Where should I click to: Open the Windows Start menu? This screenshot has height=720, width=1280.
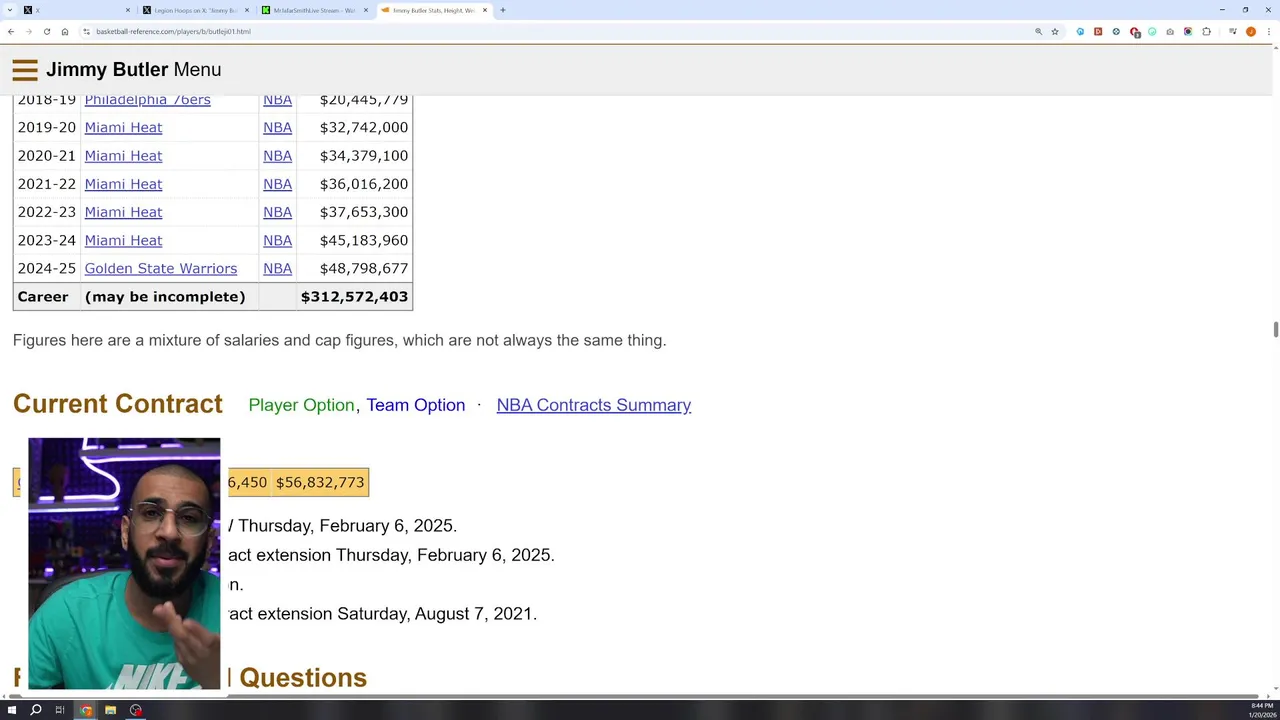[x=12, y=711]
